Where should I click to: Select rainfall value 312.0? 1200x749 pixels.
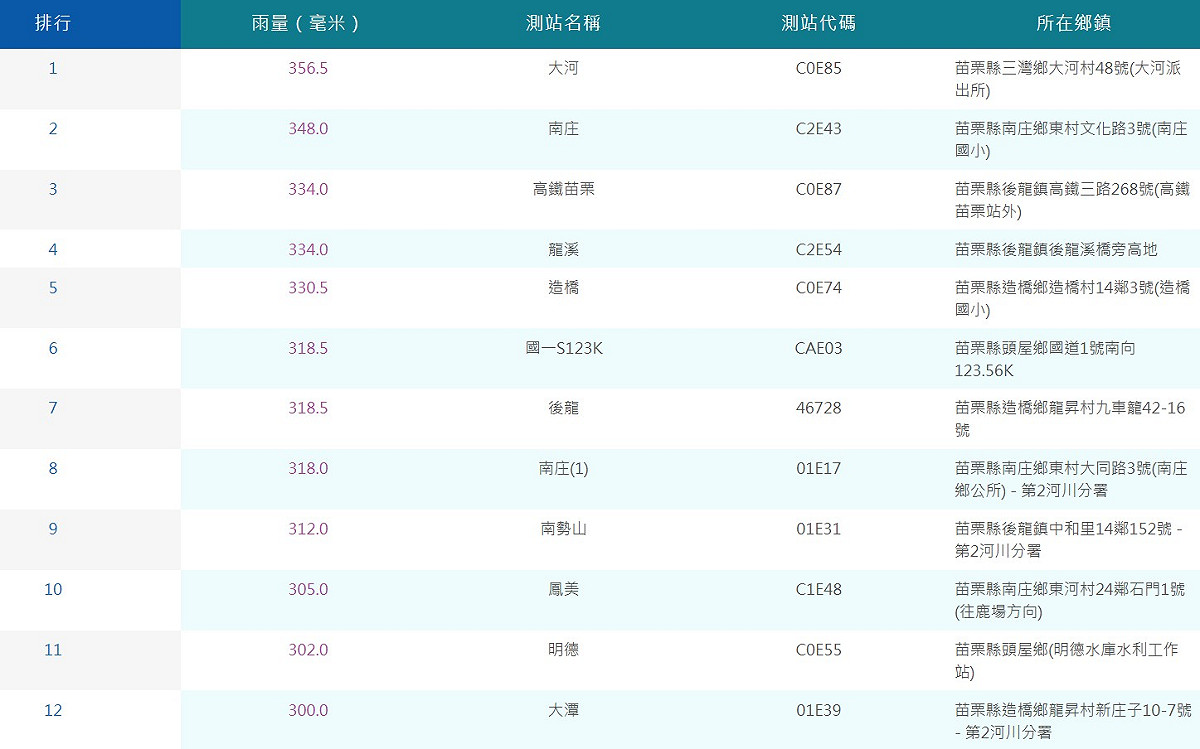coord(308,529)
